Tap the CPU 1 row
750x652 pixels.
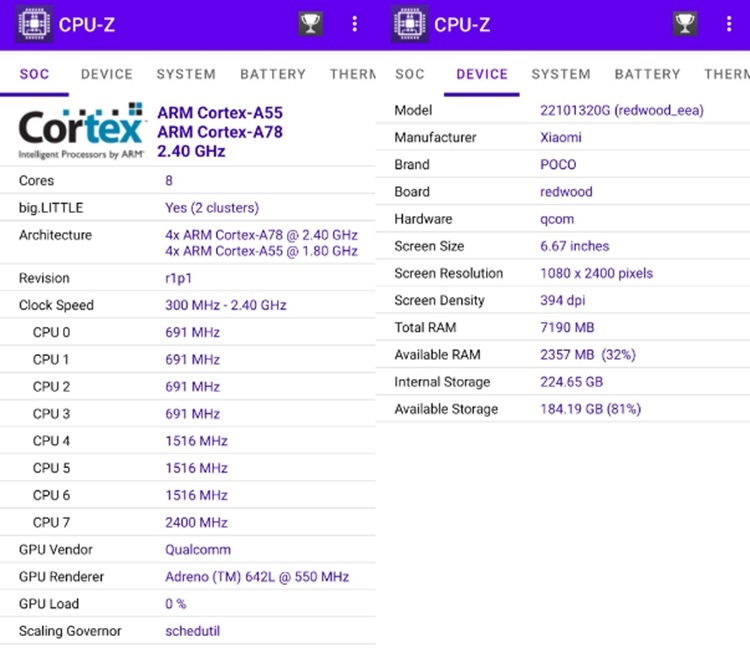(188, 359)
